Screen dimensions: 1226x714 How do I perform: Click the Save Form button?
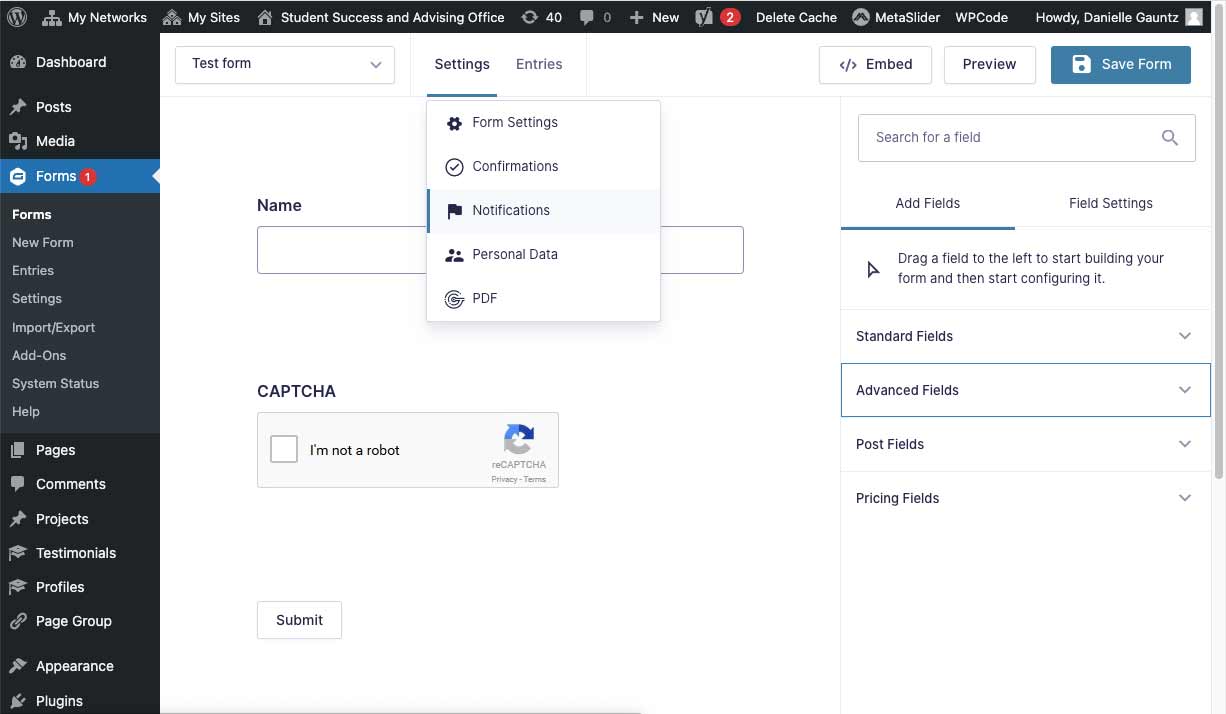[1121, 64]
